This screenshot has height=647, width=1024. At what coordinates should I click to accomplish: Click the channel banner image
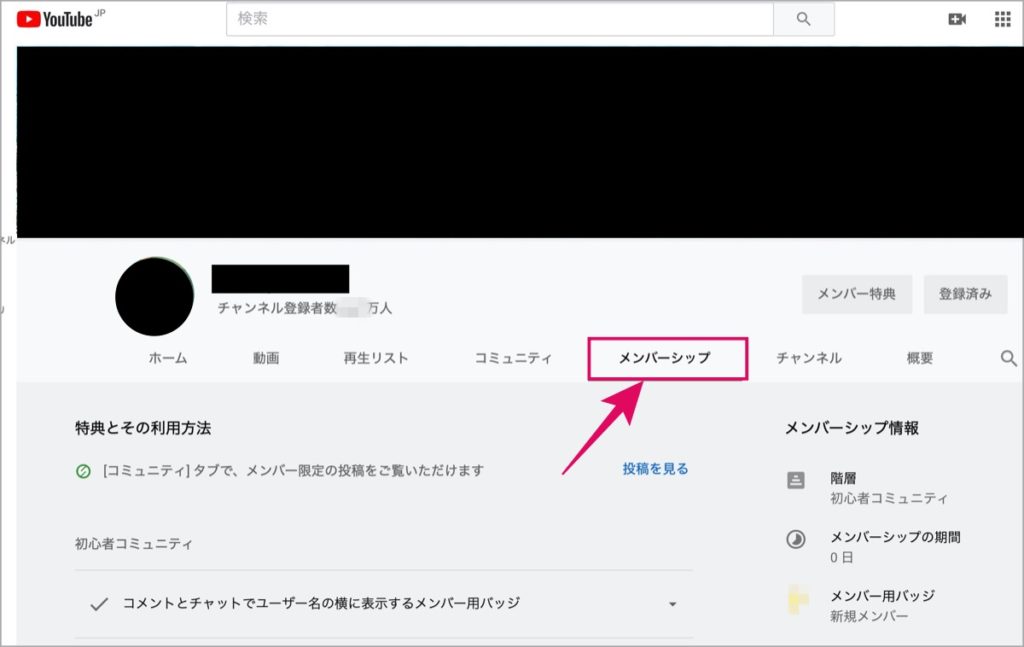pos(520,142)
